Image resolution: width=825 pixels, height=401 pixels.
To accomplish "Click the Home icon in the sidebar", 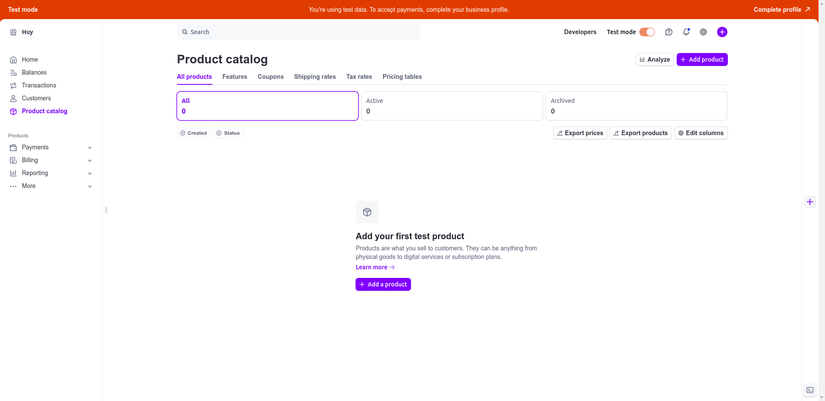I will (14, 60).
